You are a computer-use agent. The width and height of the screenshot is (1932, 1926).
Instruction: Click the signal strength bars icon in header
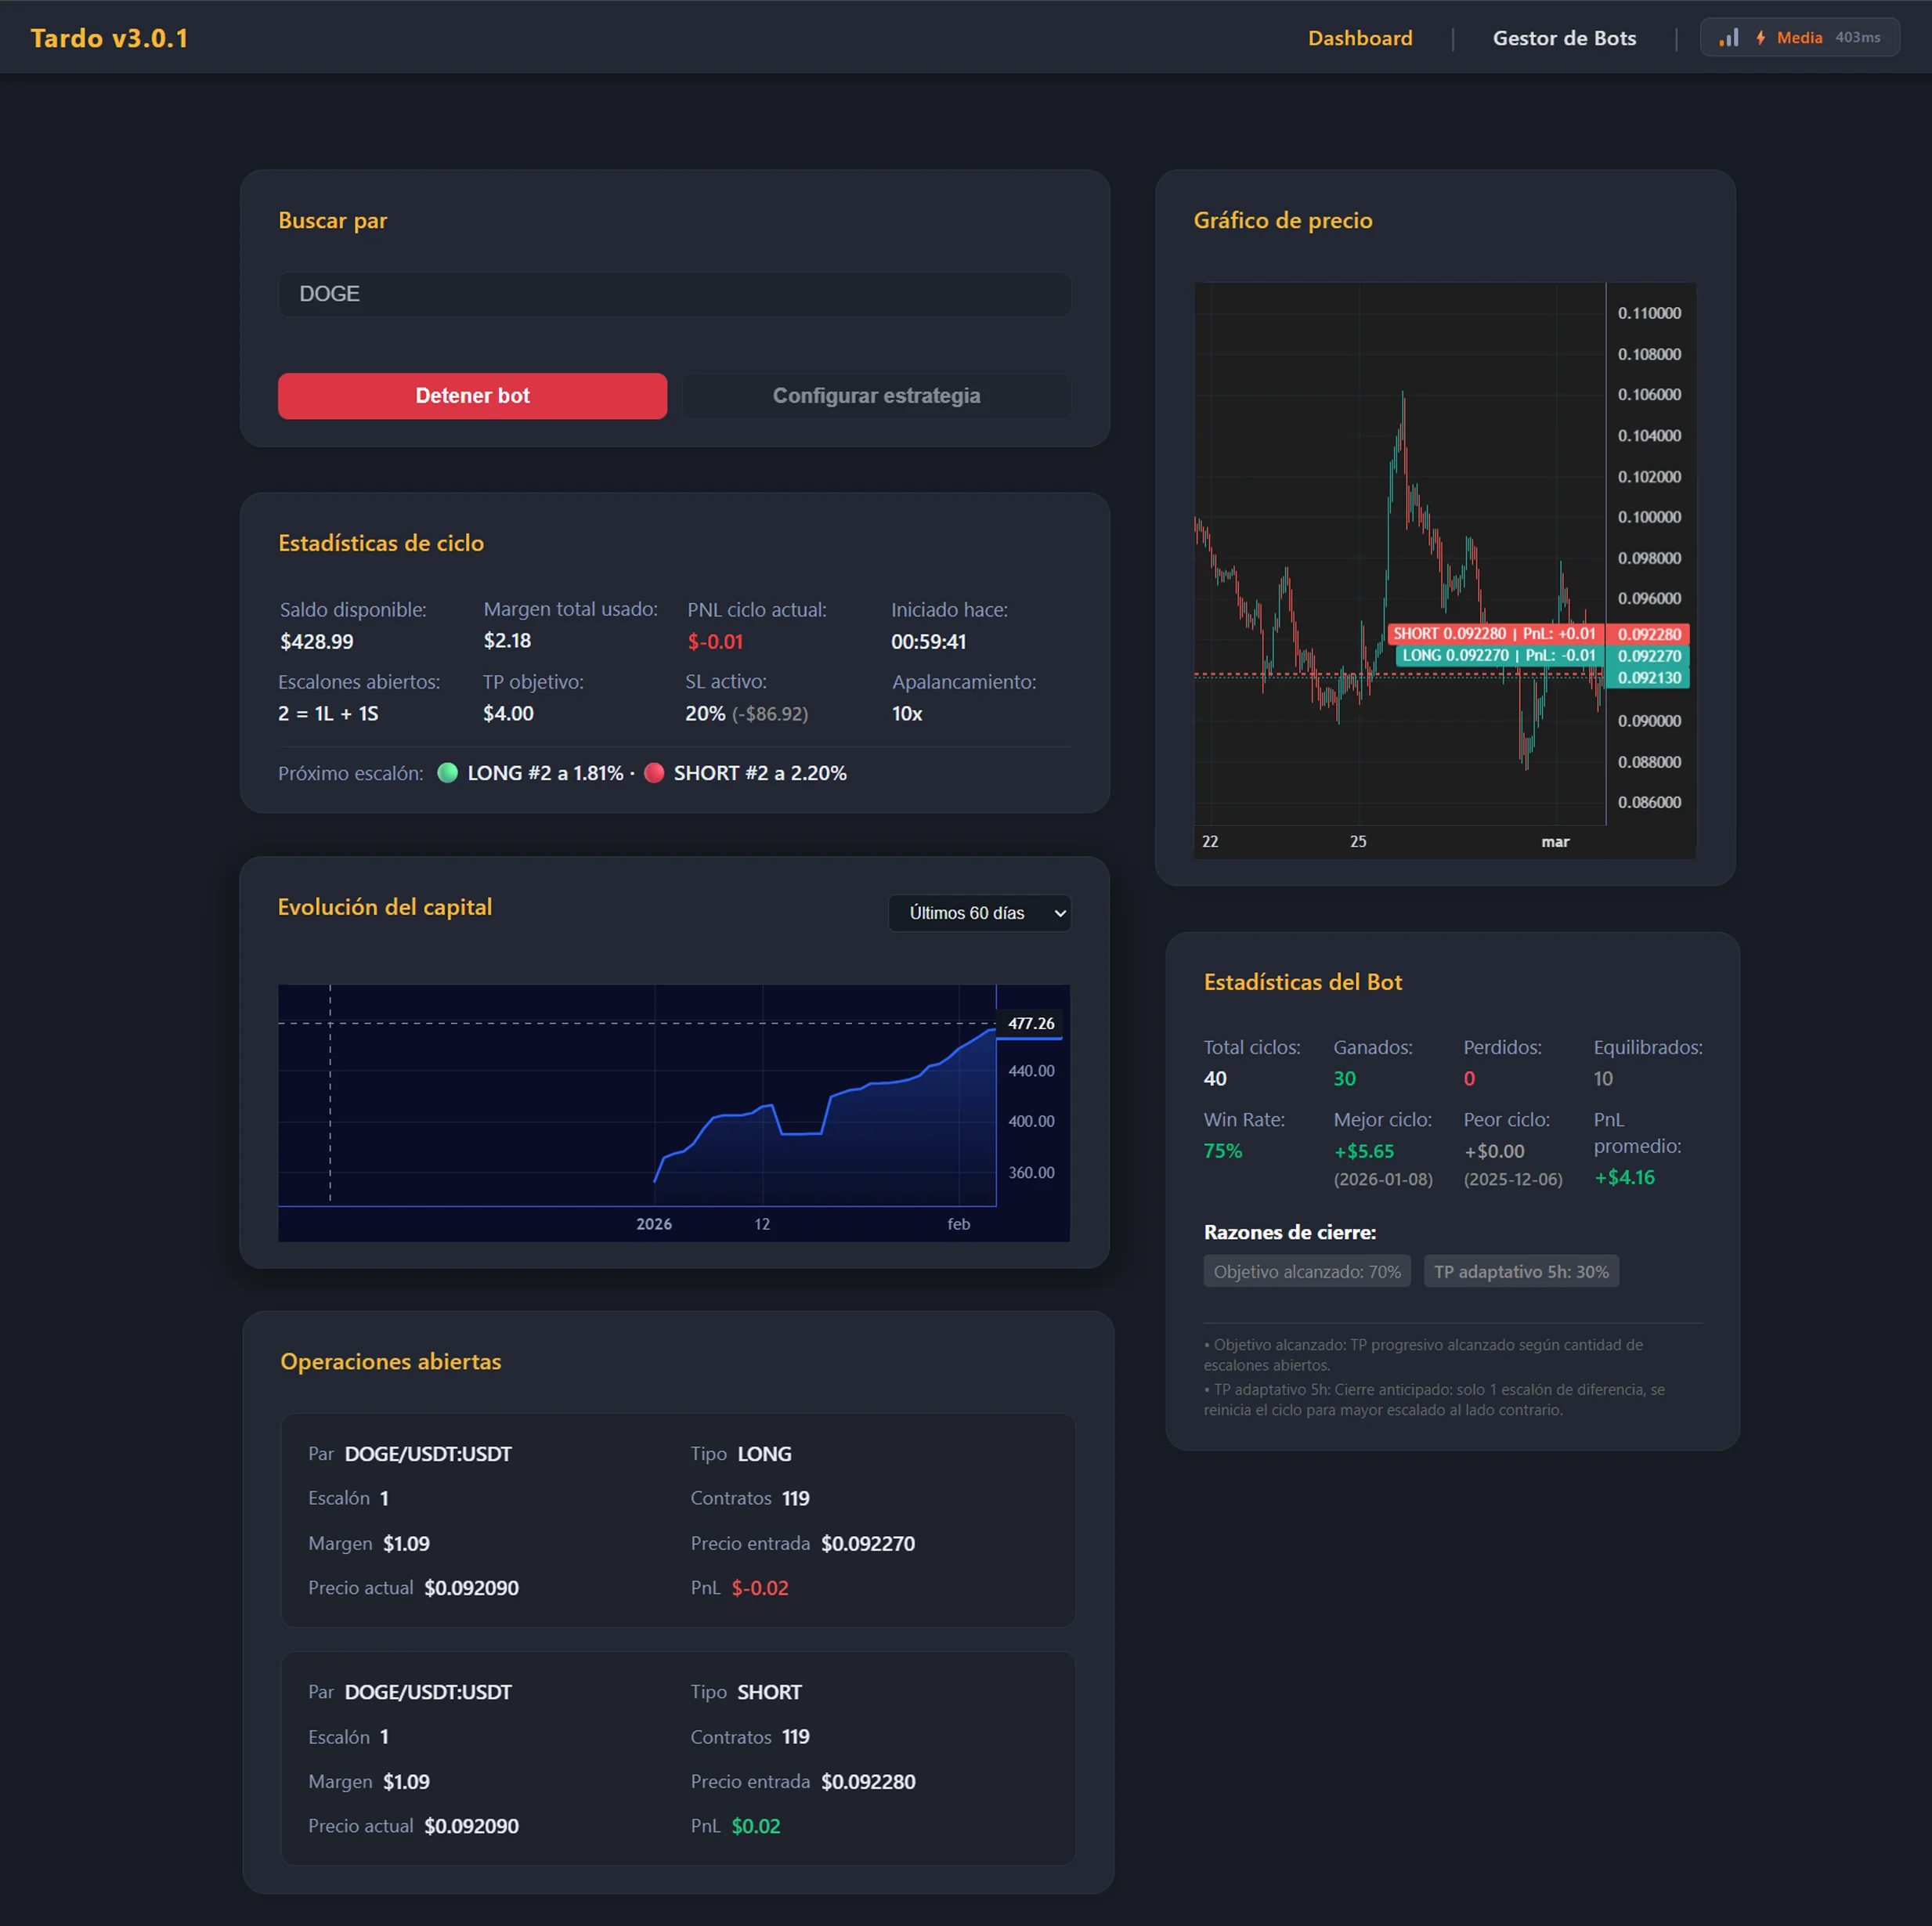pyautogui.click(x=1728, y=37)
